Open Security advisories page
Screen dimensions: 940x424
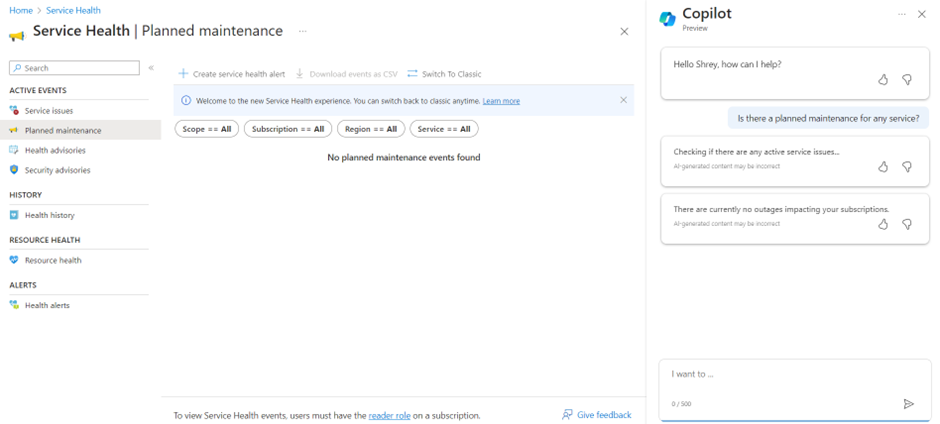(x=58, y=170)
